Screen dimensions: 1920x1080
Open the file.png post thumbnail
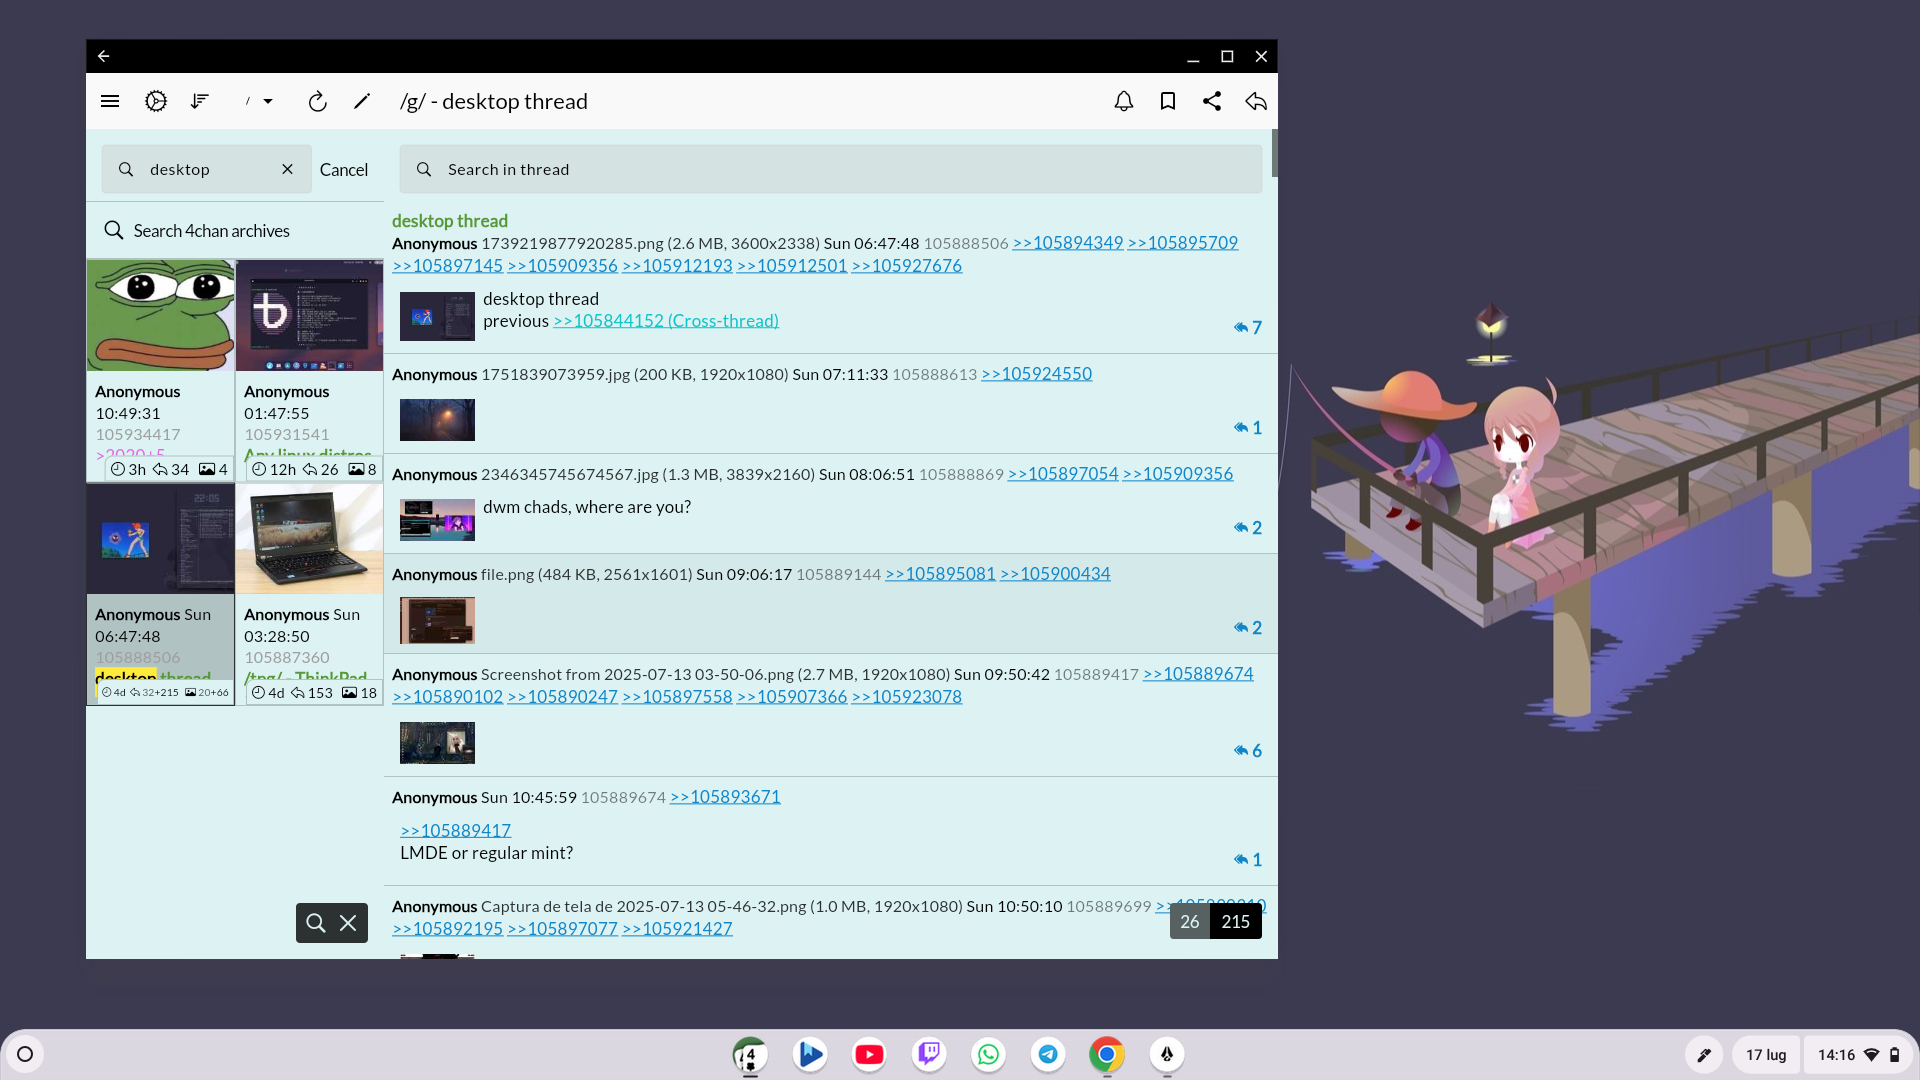tap(437, 621)
